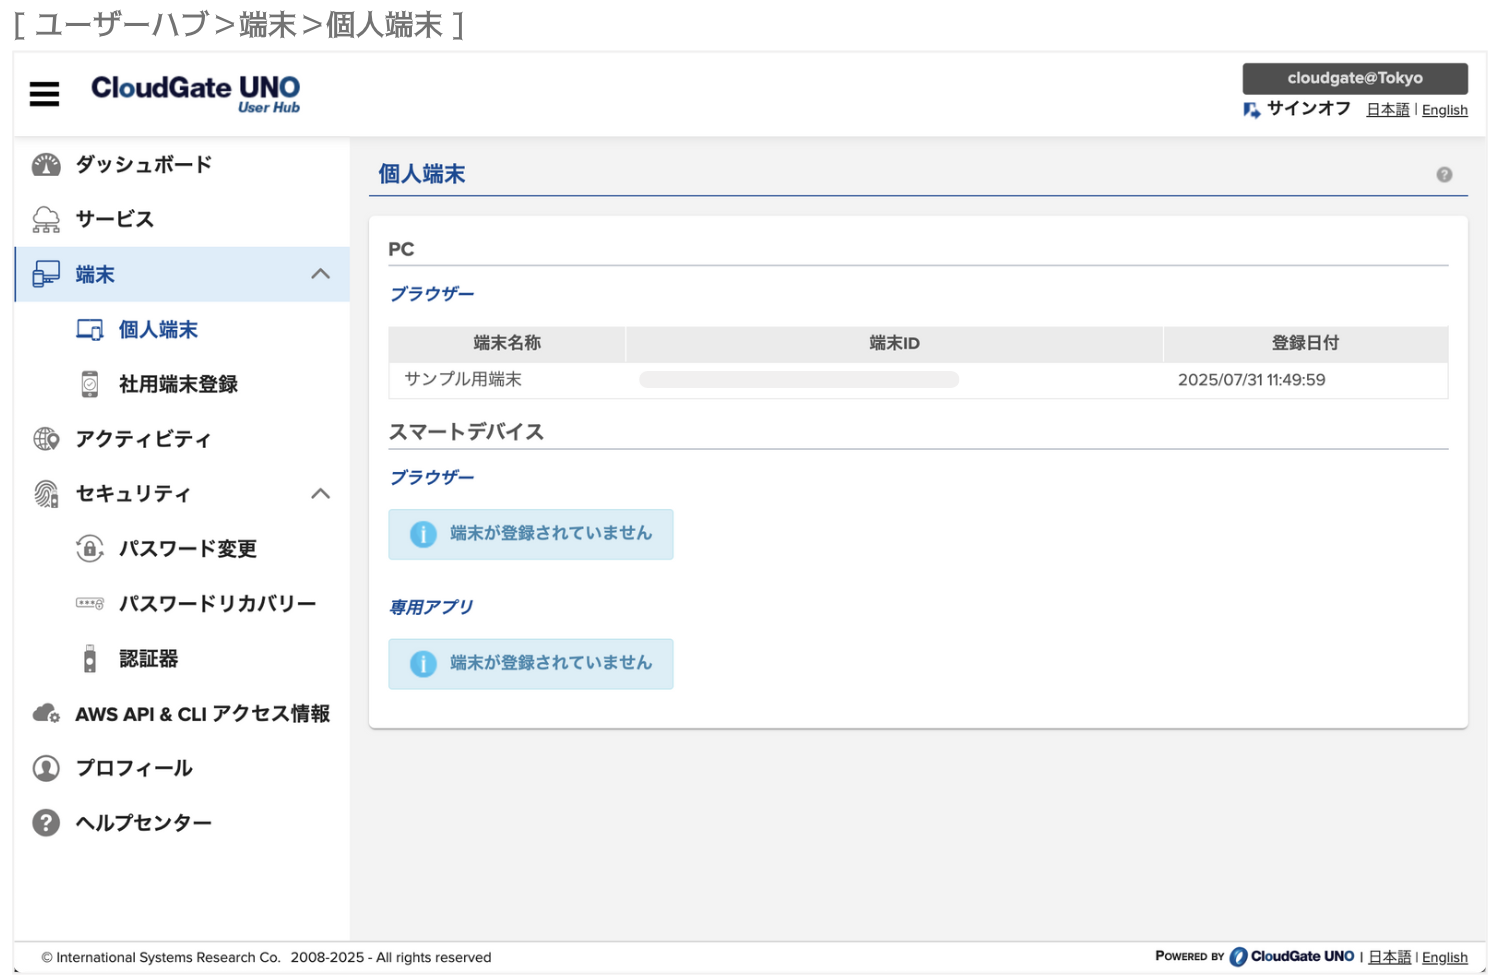Click the cloud network Services icon

coord(46,220)
